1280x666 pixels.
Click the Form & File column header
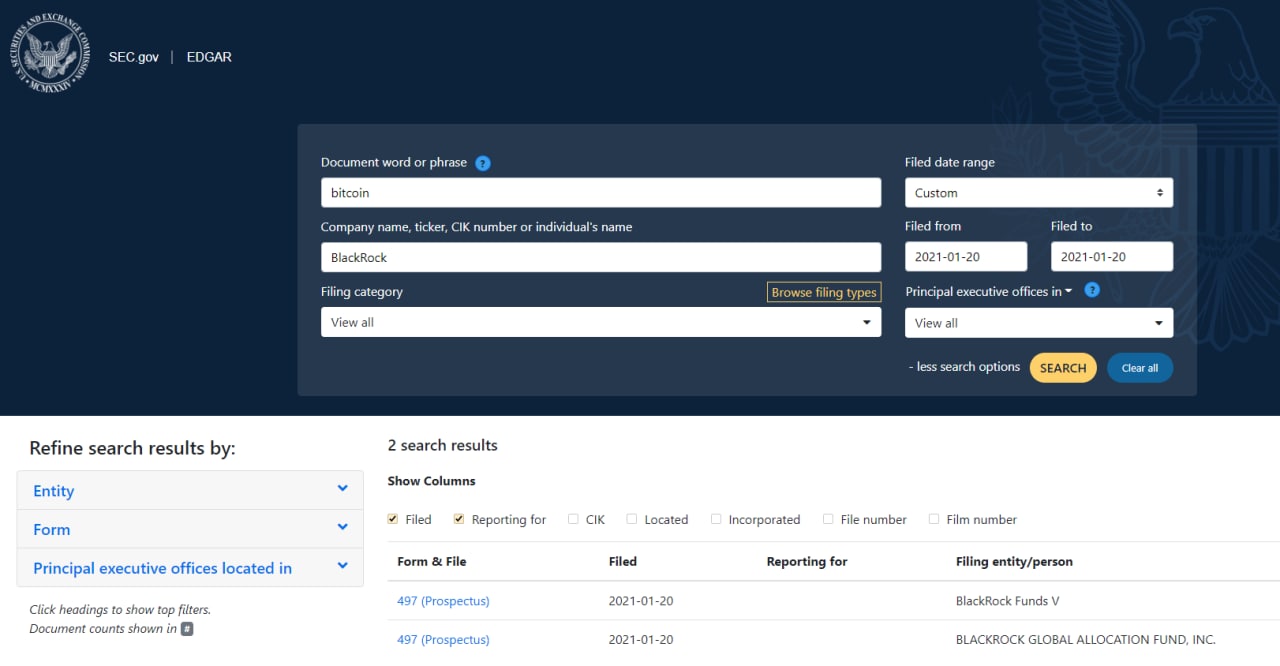point(432,561)
